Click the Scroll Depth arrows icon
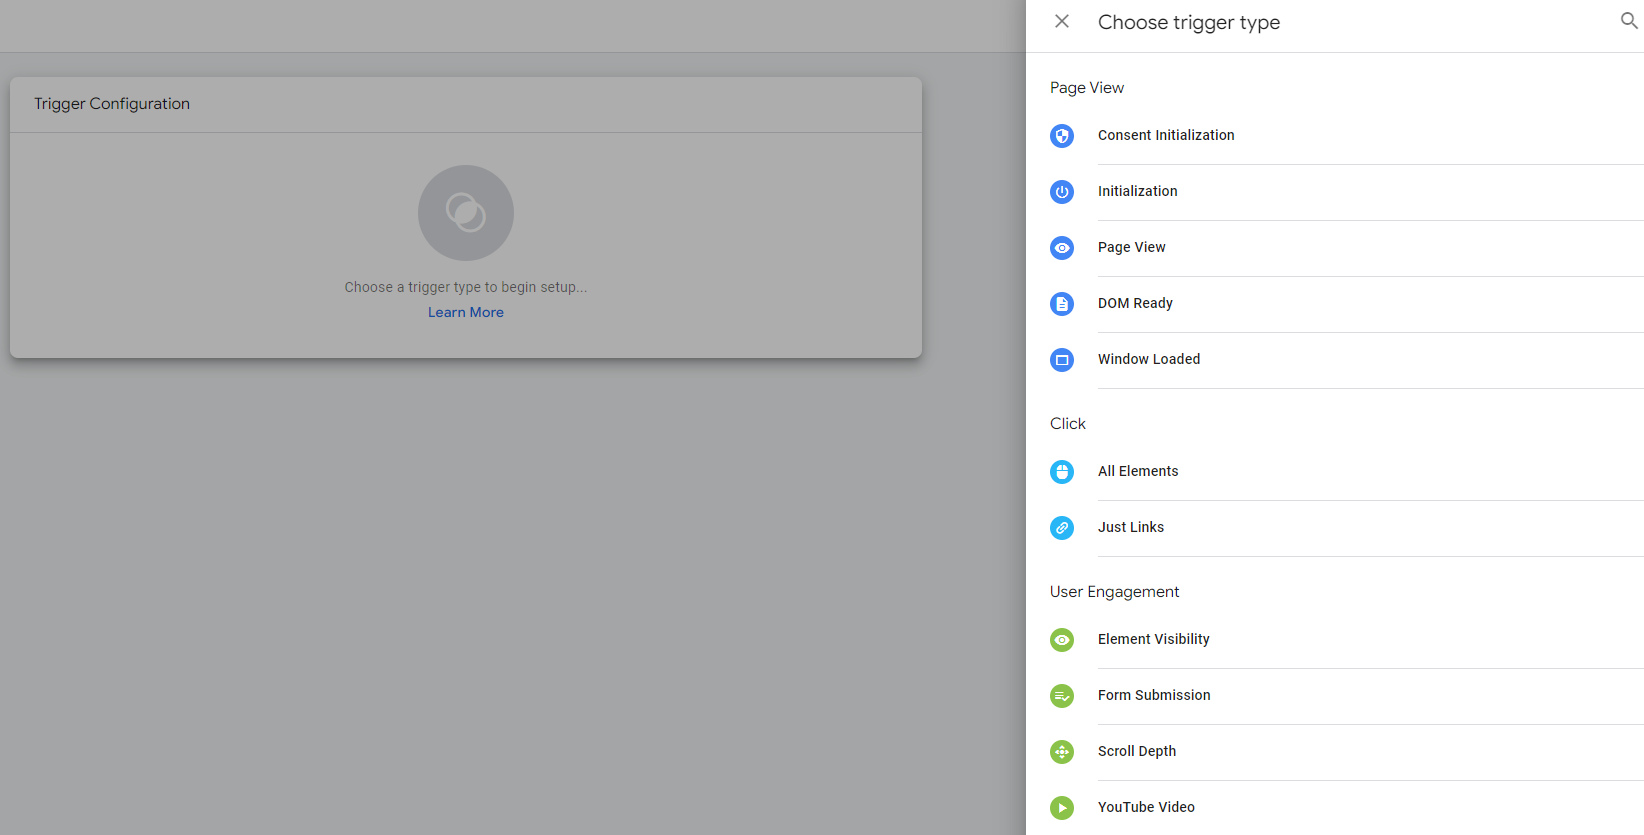 [x=1062, y=752]
